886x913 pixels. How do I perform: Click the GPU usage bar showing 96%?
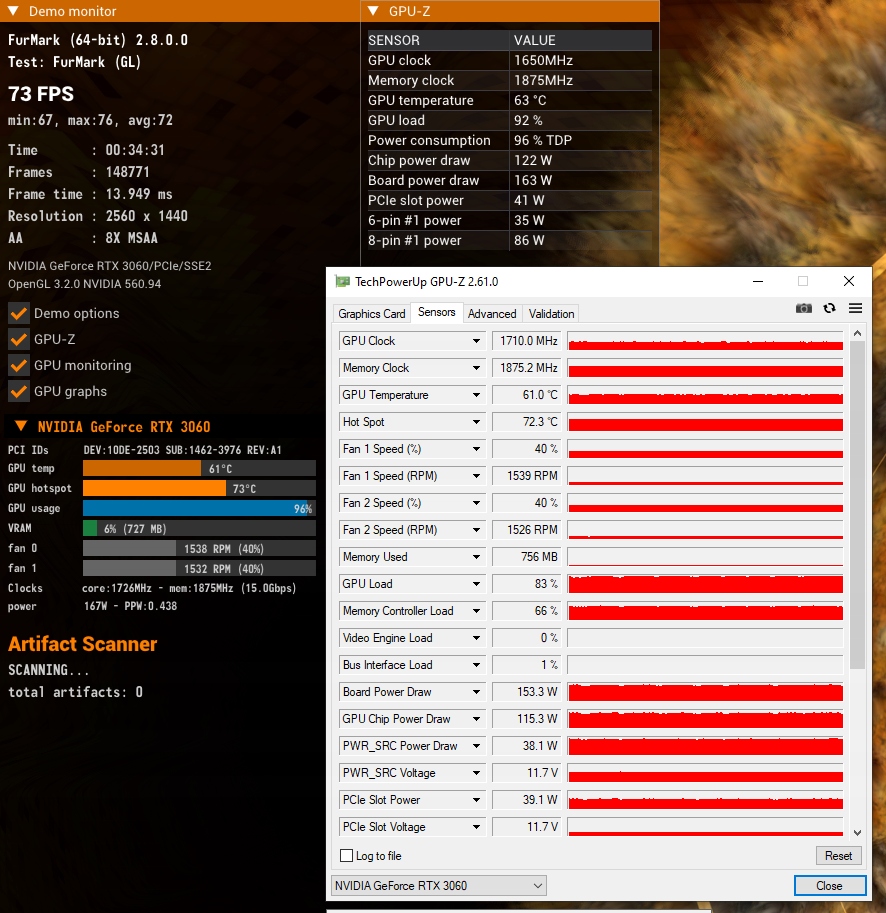point(200,508)
